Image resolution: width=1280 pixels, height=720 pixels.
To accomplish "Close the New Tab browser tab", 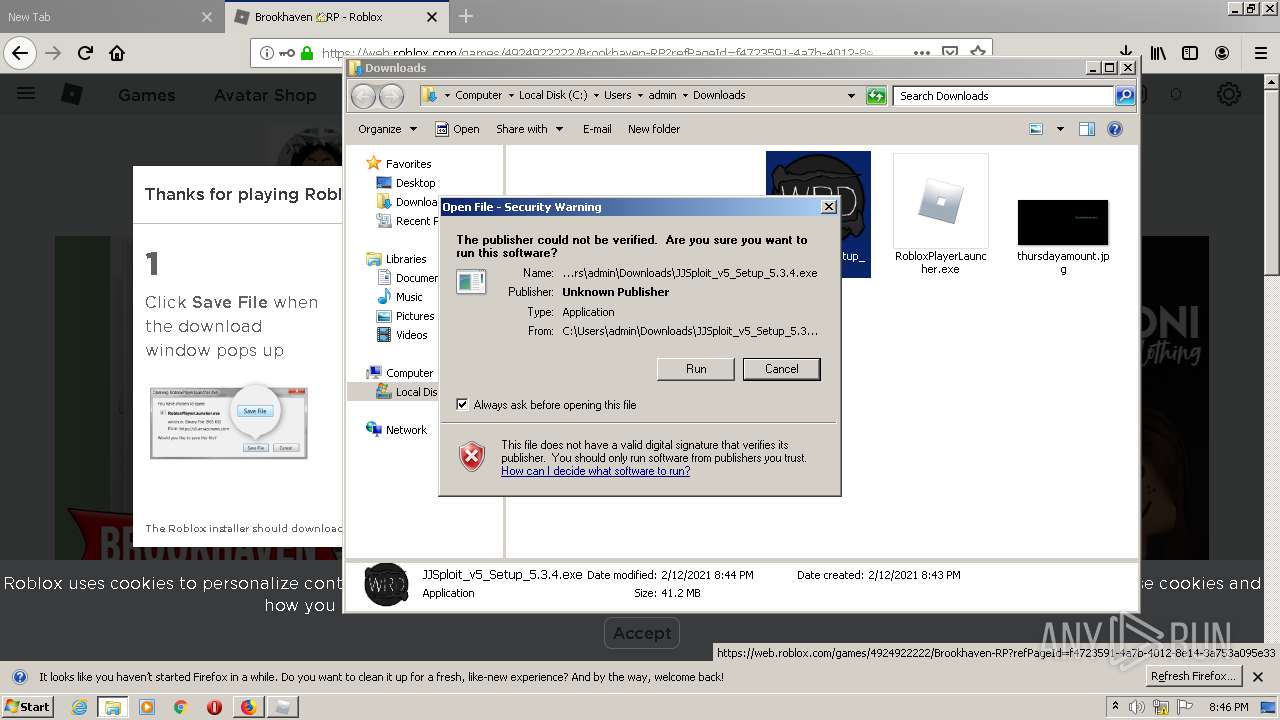I will (206, 17).
